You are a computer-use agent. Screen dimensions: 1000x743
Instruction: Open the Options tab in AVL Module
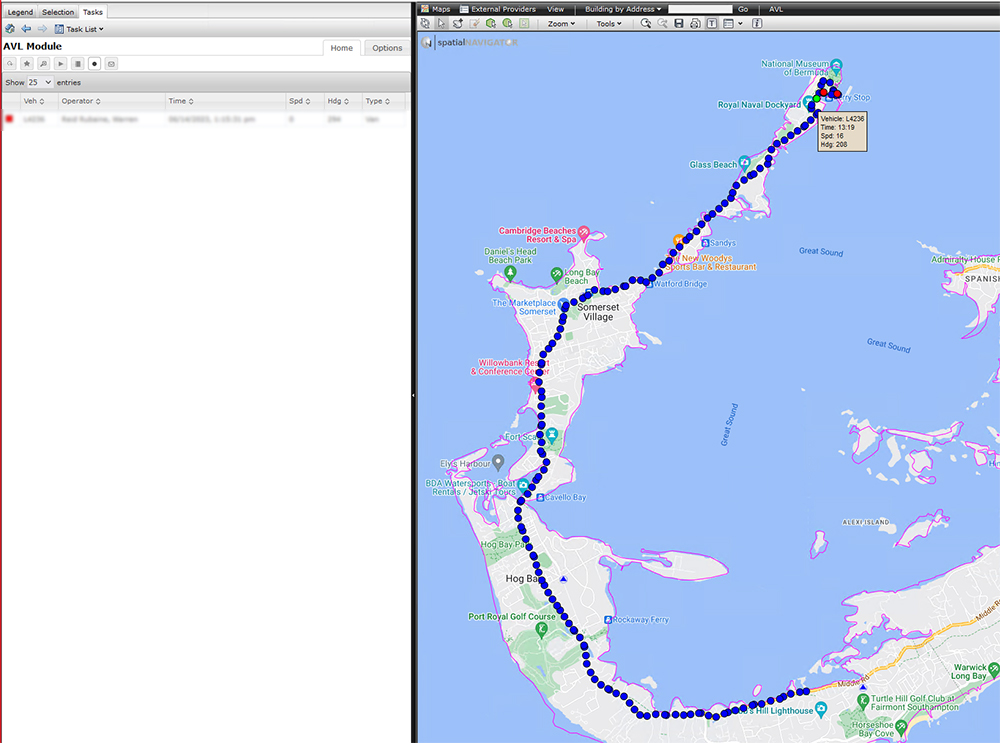tap(387, 48)
